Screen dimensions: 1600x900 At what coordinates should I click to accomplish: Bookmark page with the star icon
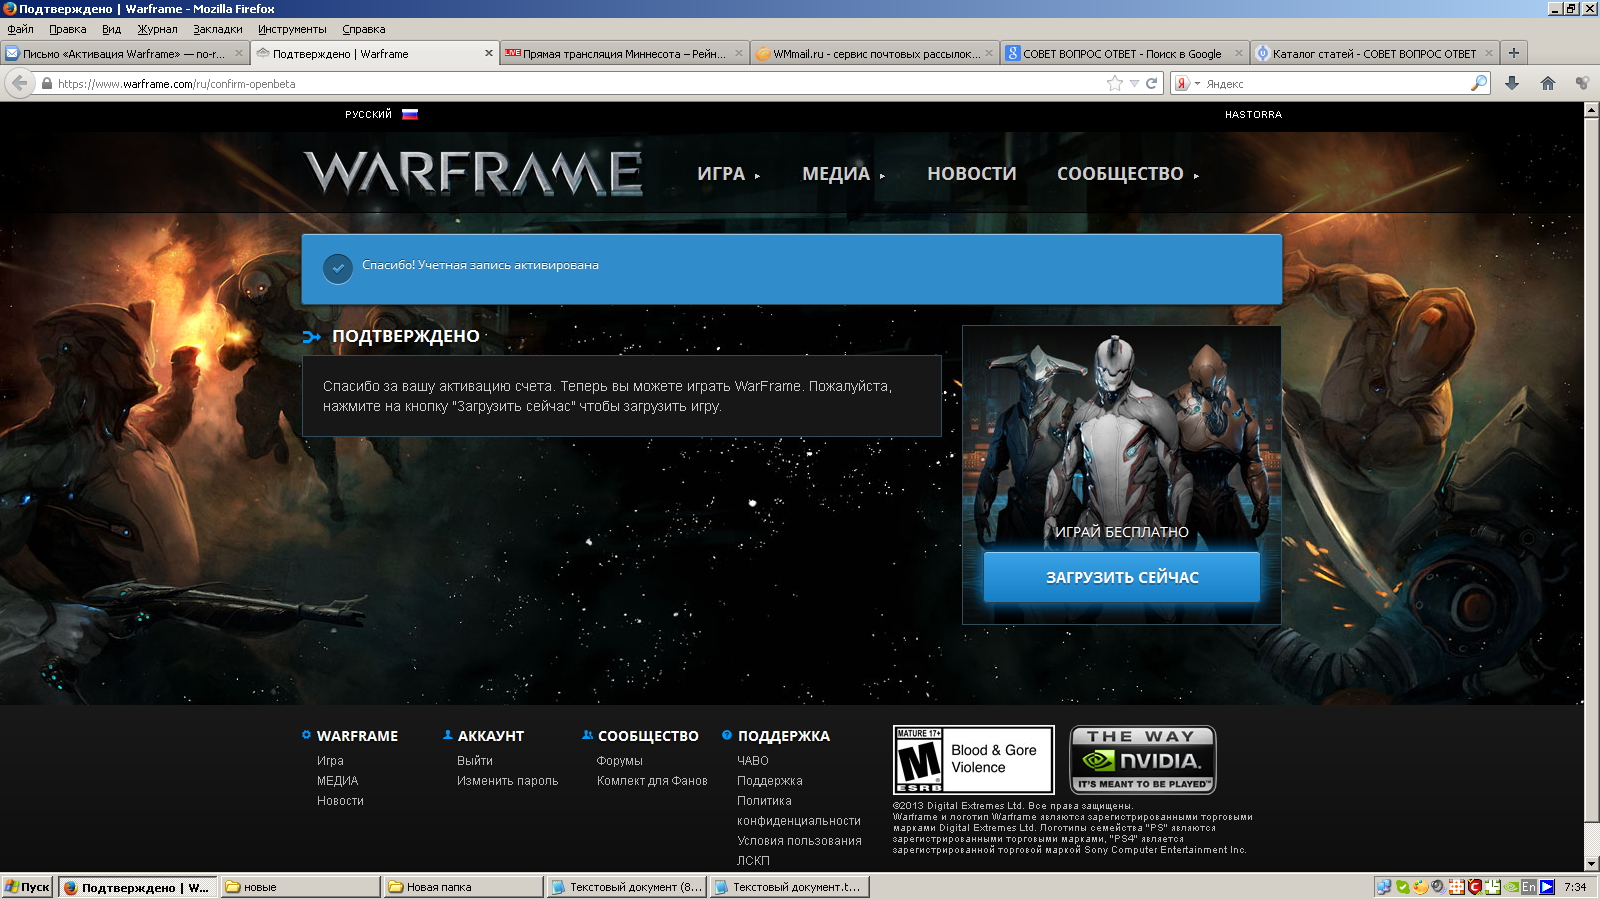[x=1115, y=84]
